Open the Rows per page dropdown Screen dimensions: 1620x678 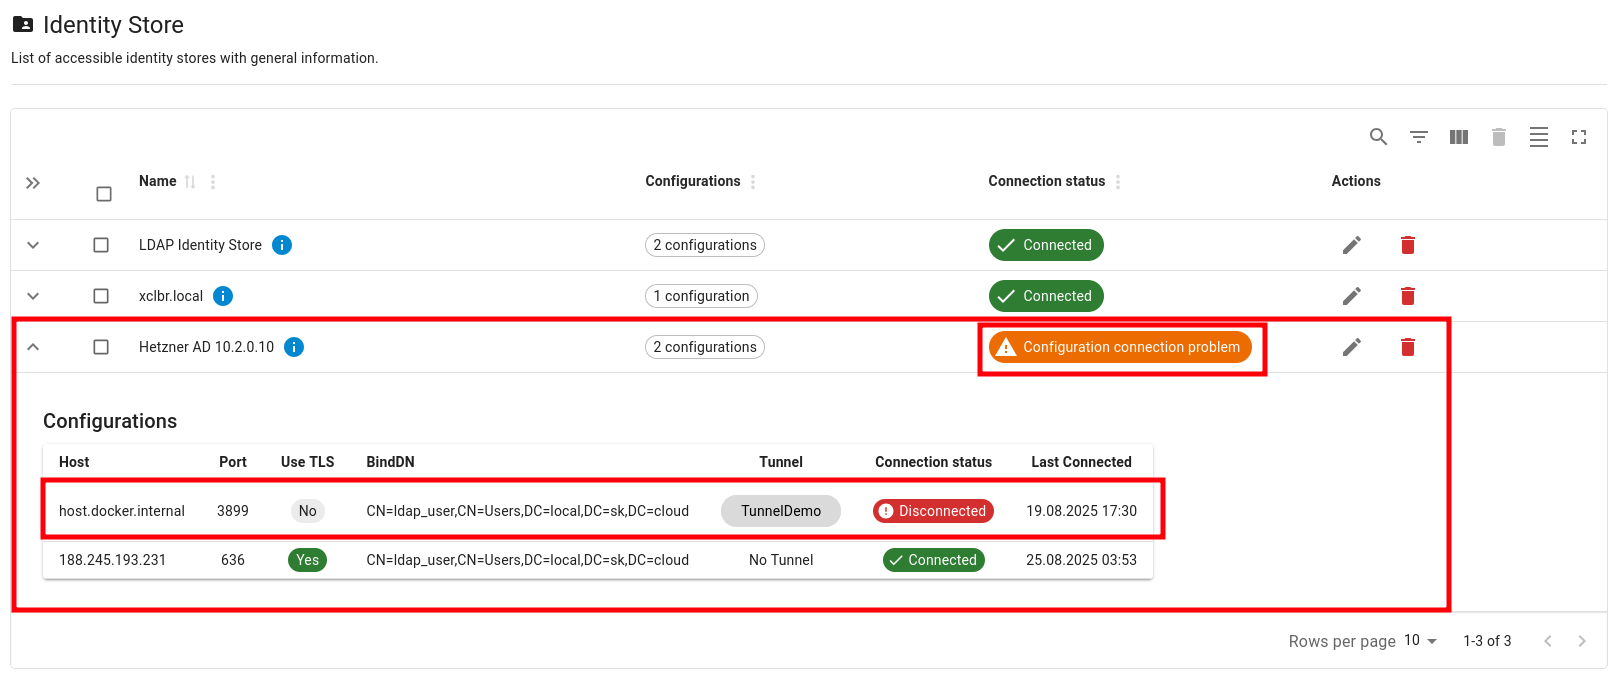(1420, 641)
